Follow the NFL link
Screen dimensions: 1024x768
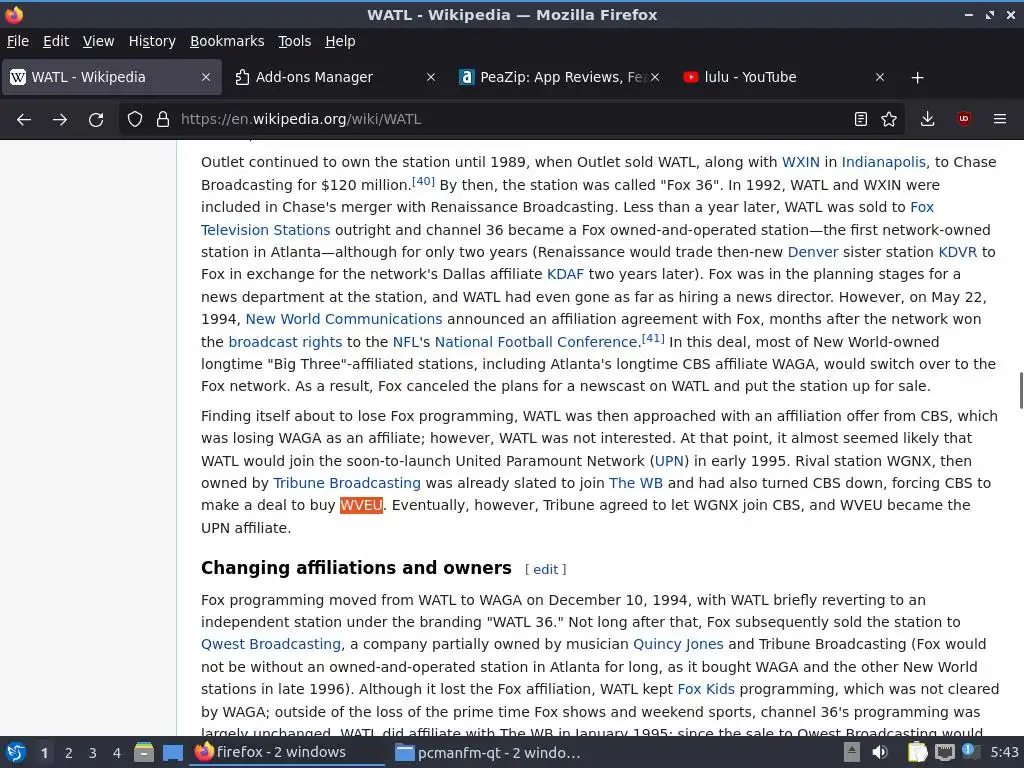tap(405, 342)
